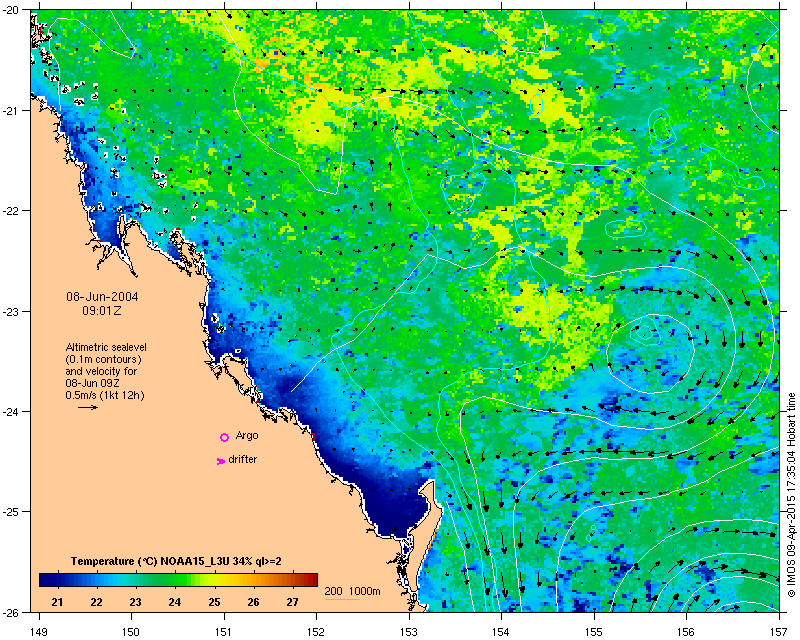The image size is (800, 640).
Task: Click the 26 value on color scale
Action: point(253,602)
